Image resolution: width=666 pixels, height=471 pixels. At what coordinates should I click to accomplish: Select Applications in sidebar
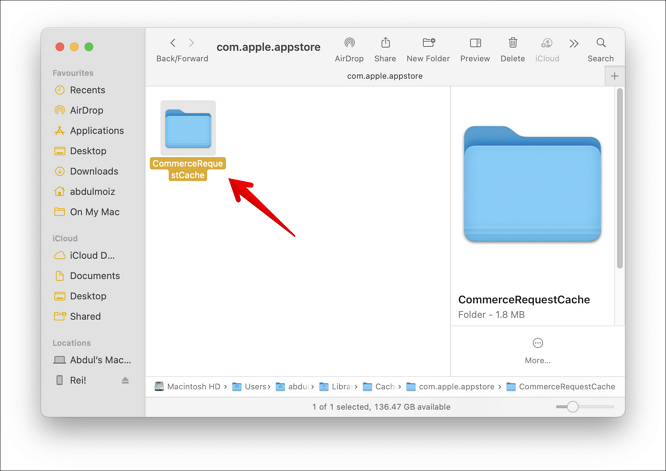point(96,131)
